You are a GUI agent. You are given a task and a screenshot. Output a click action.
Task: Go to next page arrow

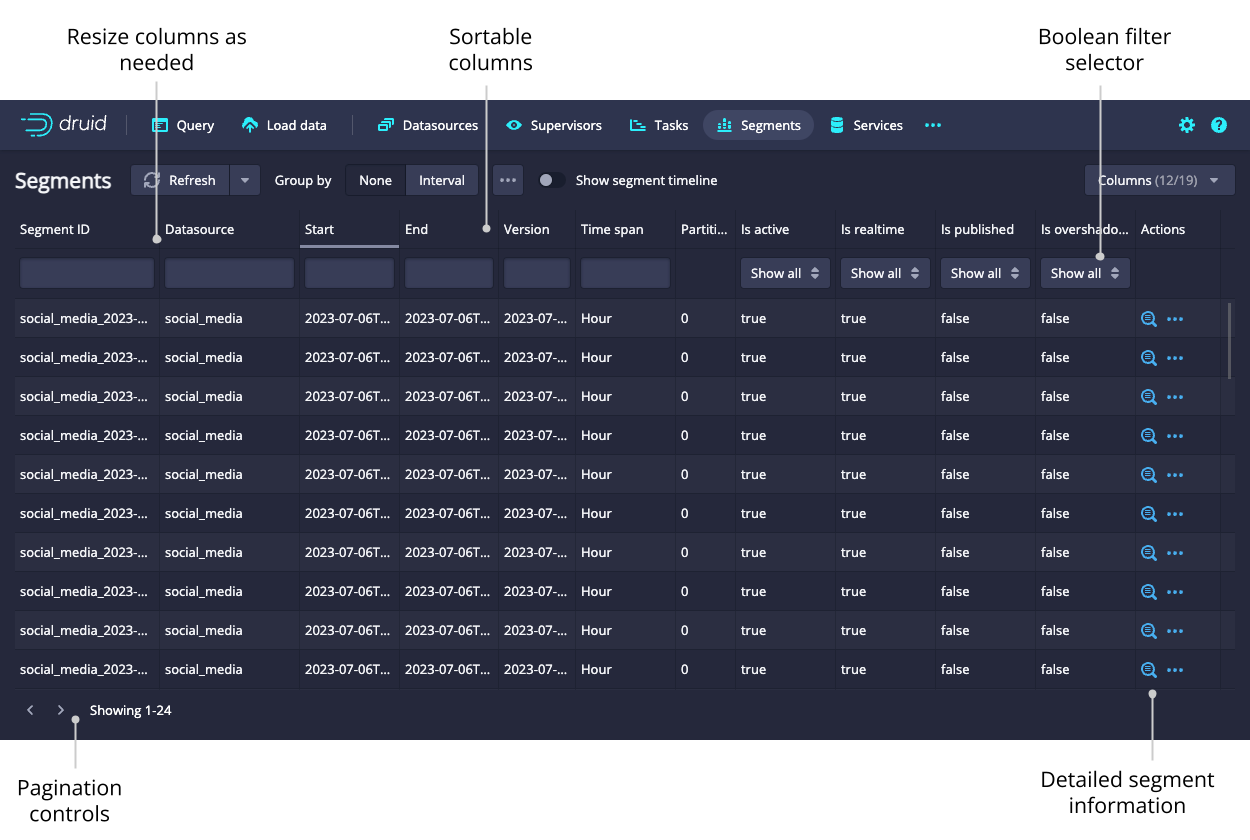[61, 710]
